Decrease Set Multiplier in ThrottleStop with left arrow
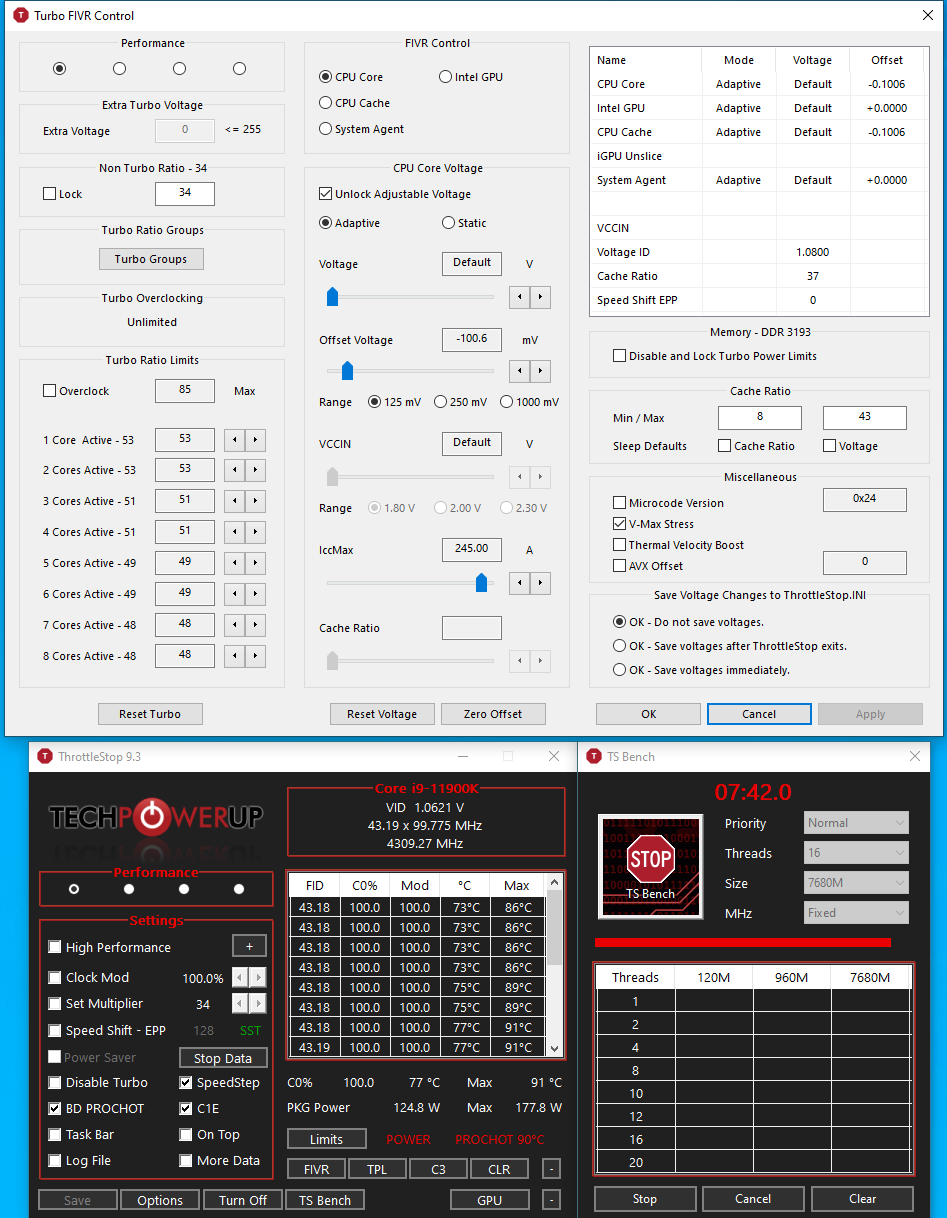 (240, 1003)
